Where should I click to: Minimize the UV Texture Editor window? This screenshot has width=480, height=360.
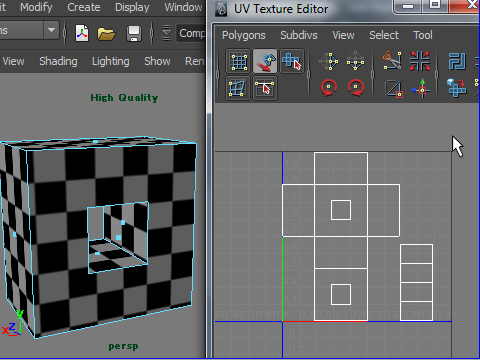[408, 6]
